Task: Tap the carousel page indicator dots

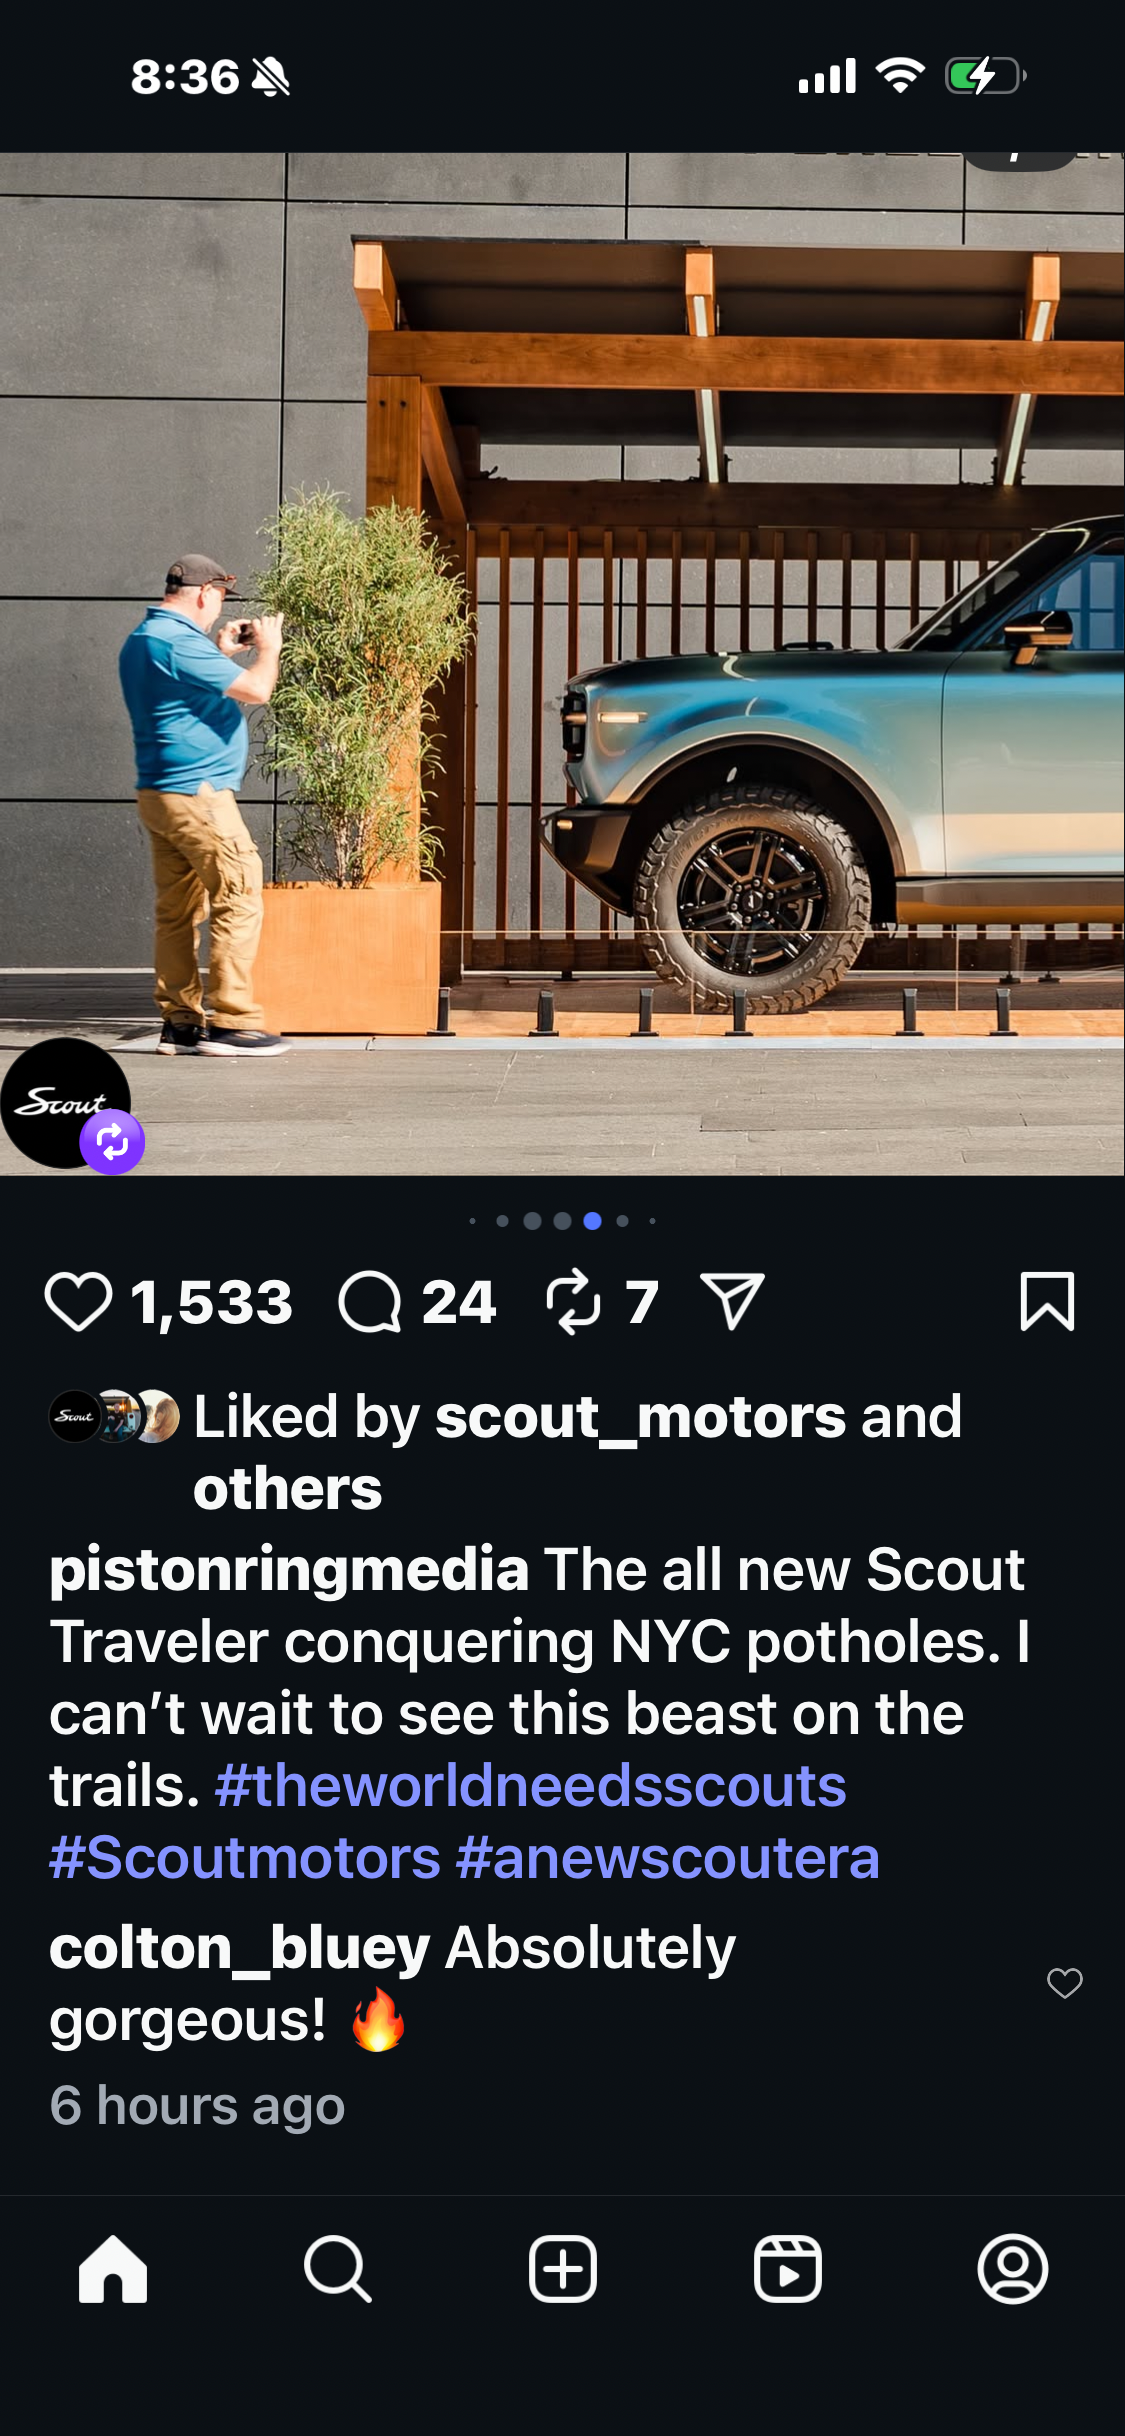Action: [562, 1220]
